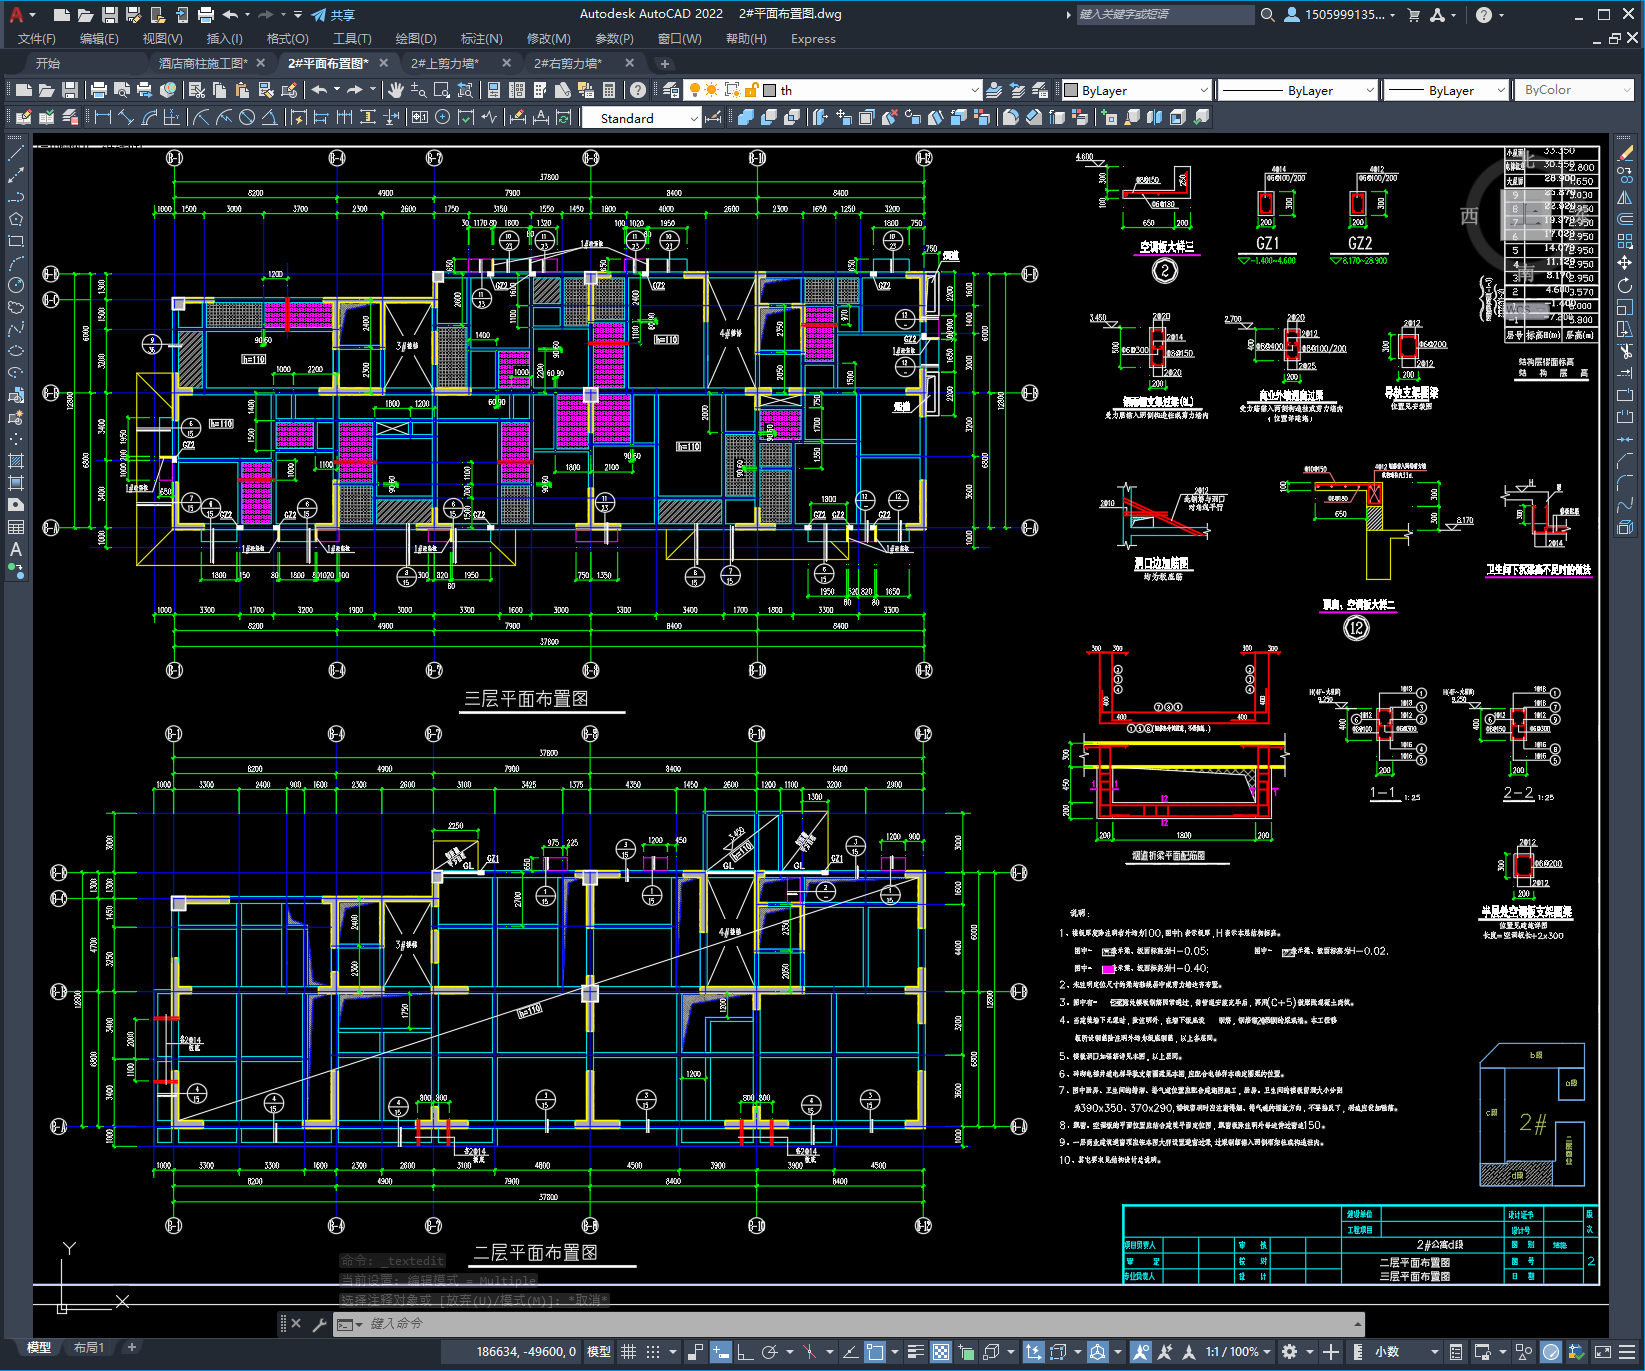The height and width of the screenshot is (1371, 1645).
Task: Choose the Line tool in the left toolbar
Action: pos(16,153)
